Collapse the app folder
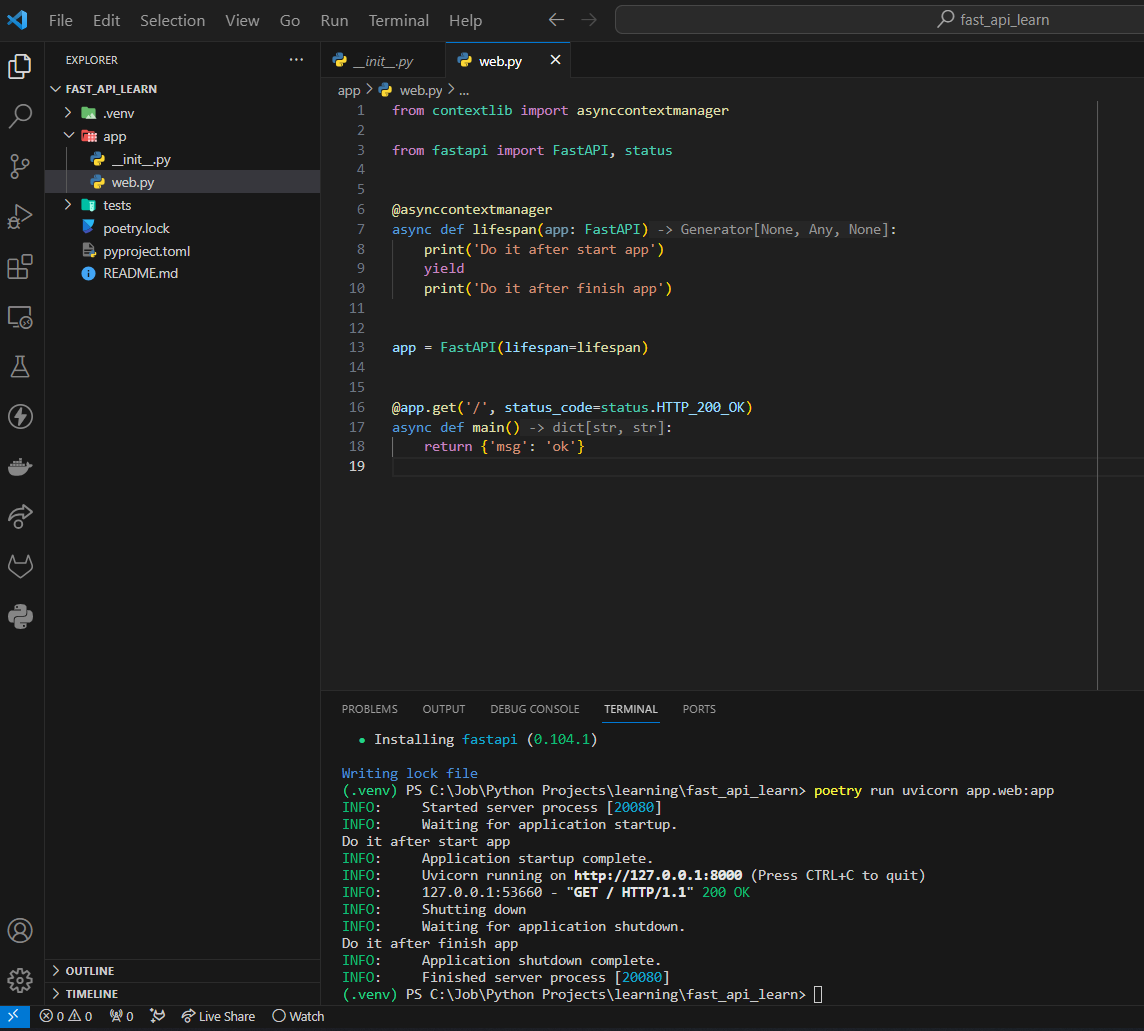 (114, 136)
